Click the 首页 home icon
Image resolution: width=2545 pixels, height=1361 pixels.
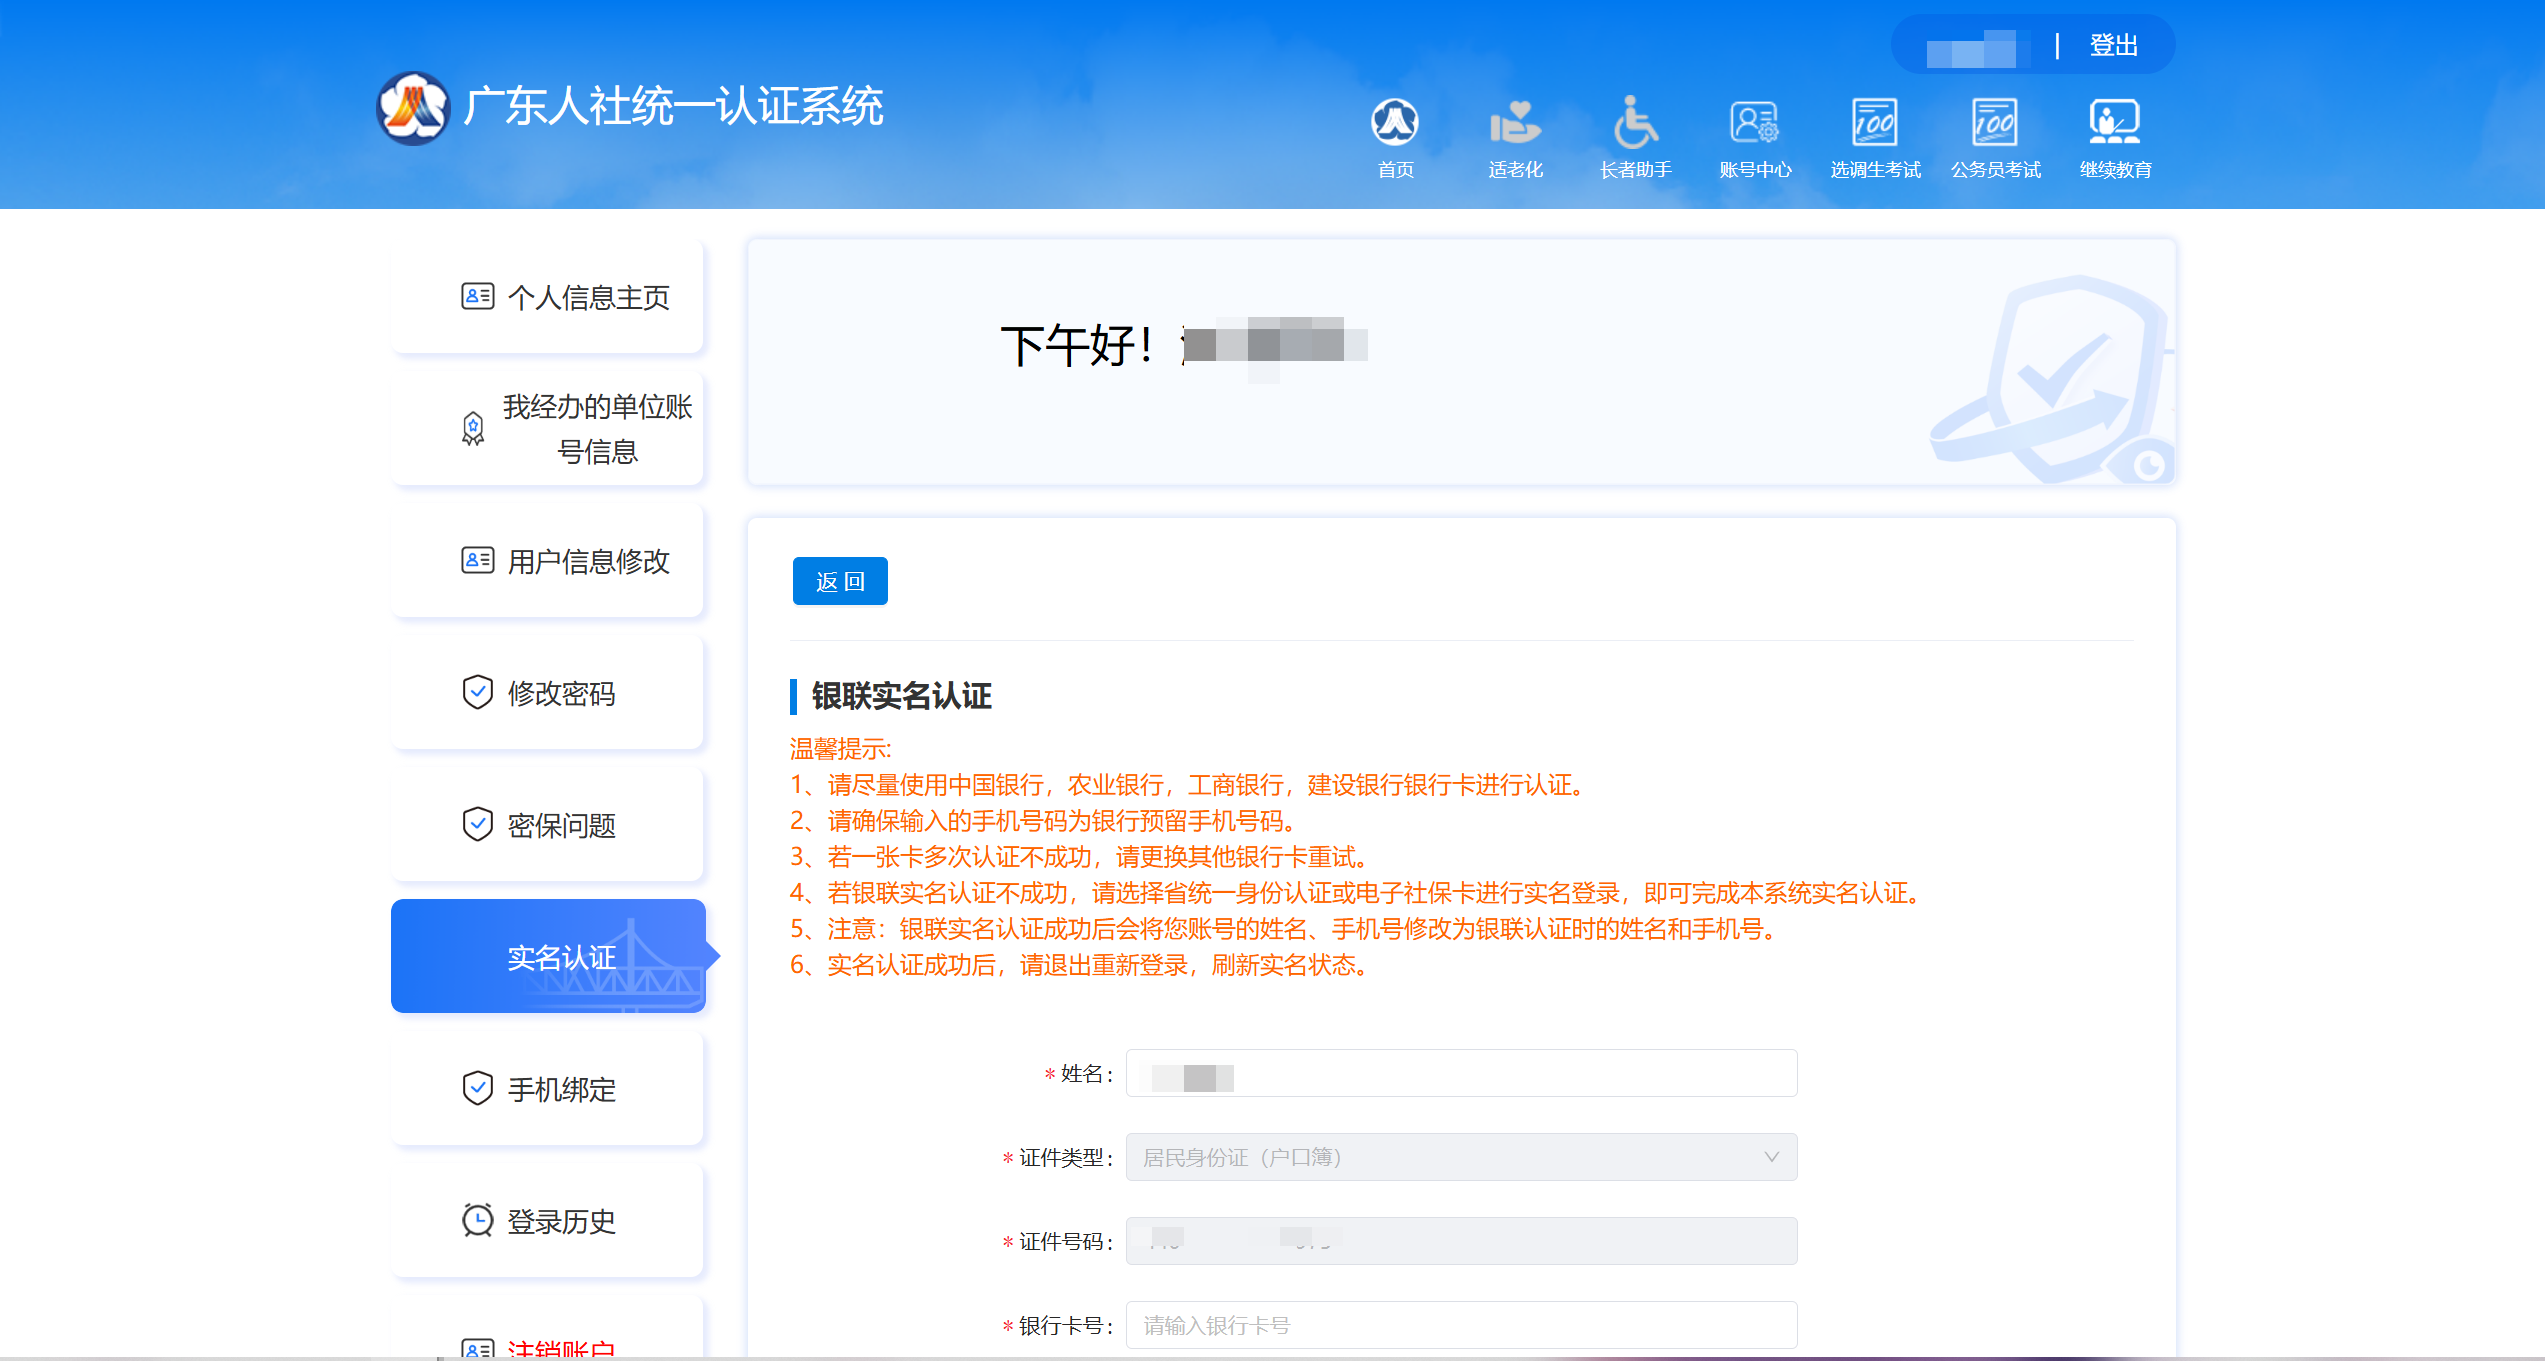click(x=1395, y=123)
